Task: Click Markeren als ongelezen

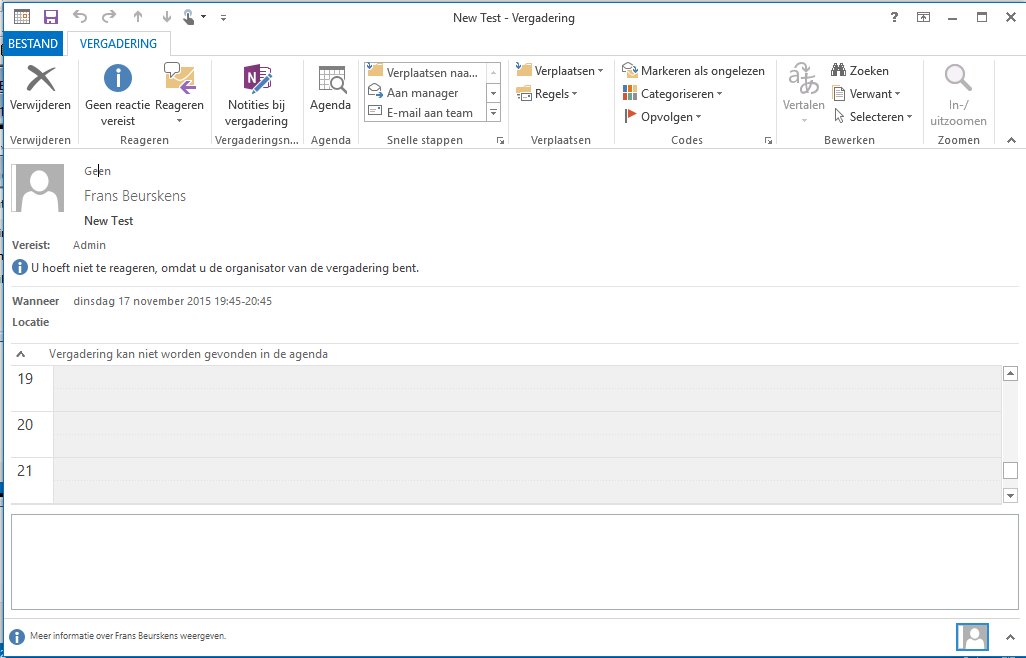Action: tap(693, 71)
